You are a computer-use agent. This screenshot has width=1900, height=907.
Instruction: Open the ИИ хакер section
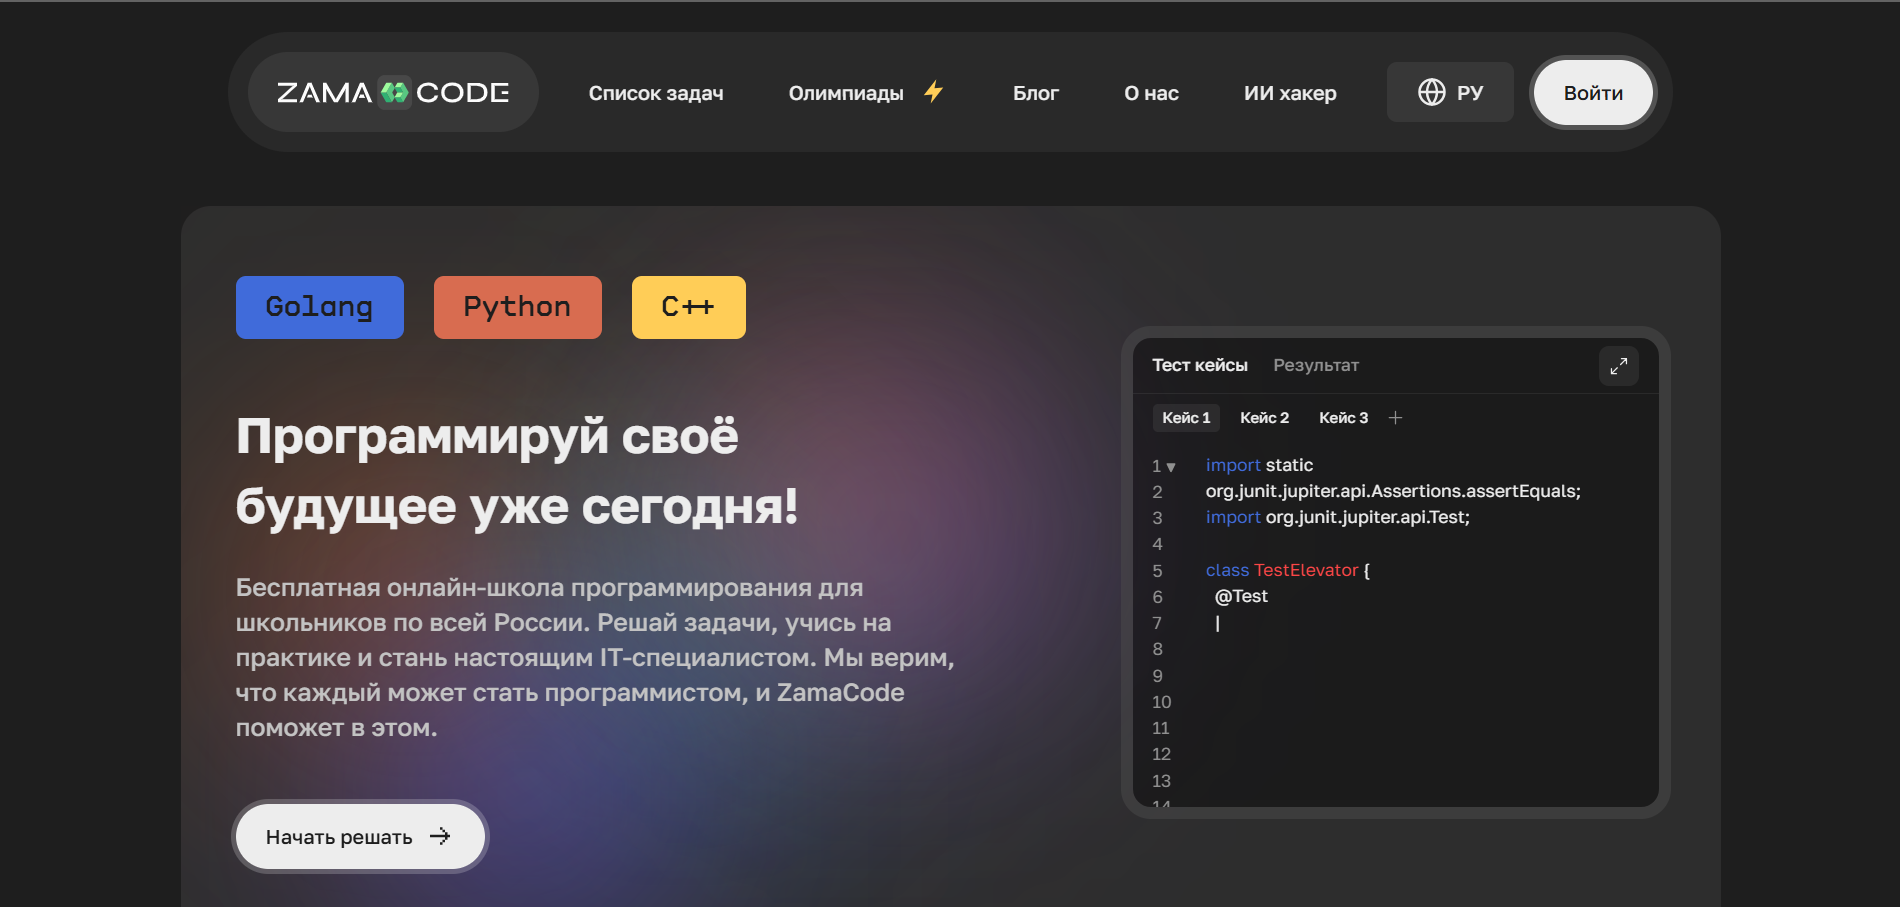point(1289,93)
